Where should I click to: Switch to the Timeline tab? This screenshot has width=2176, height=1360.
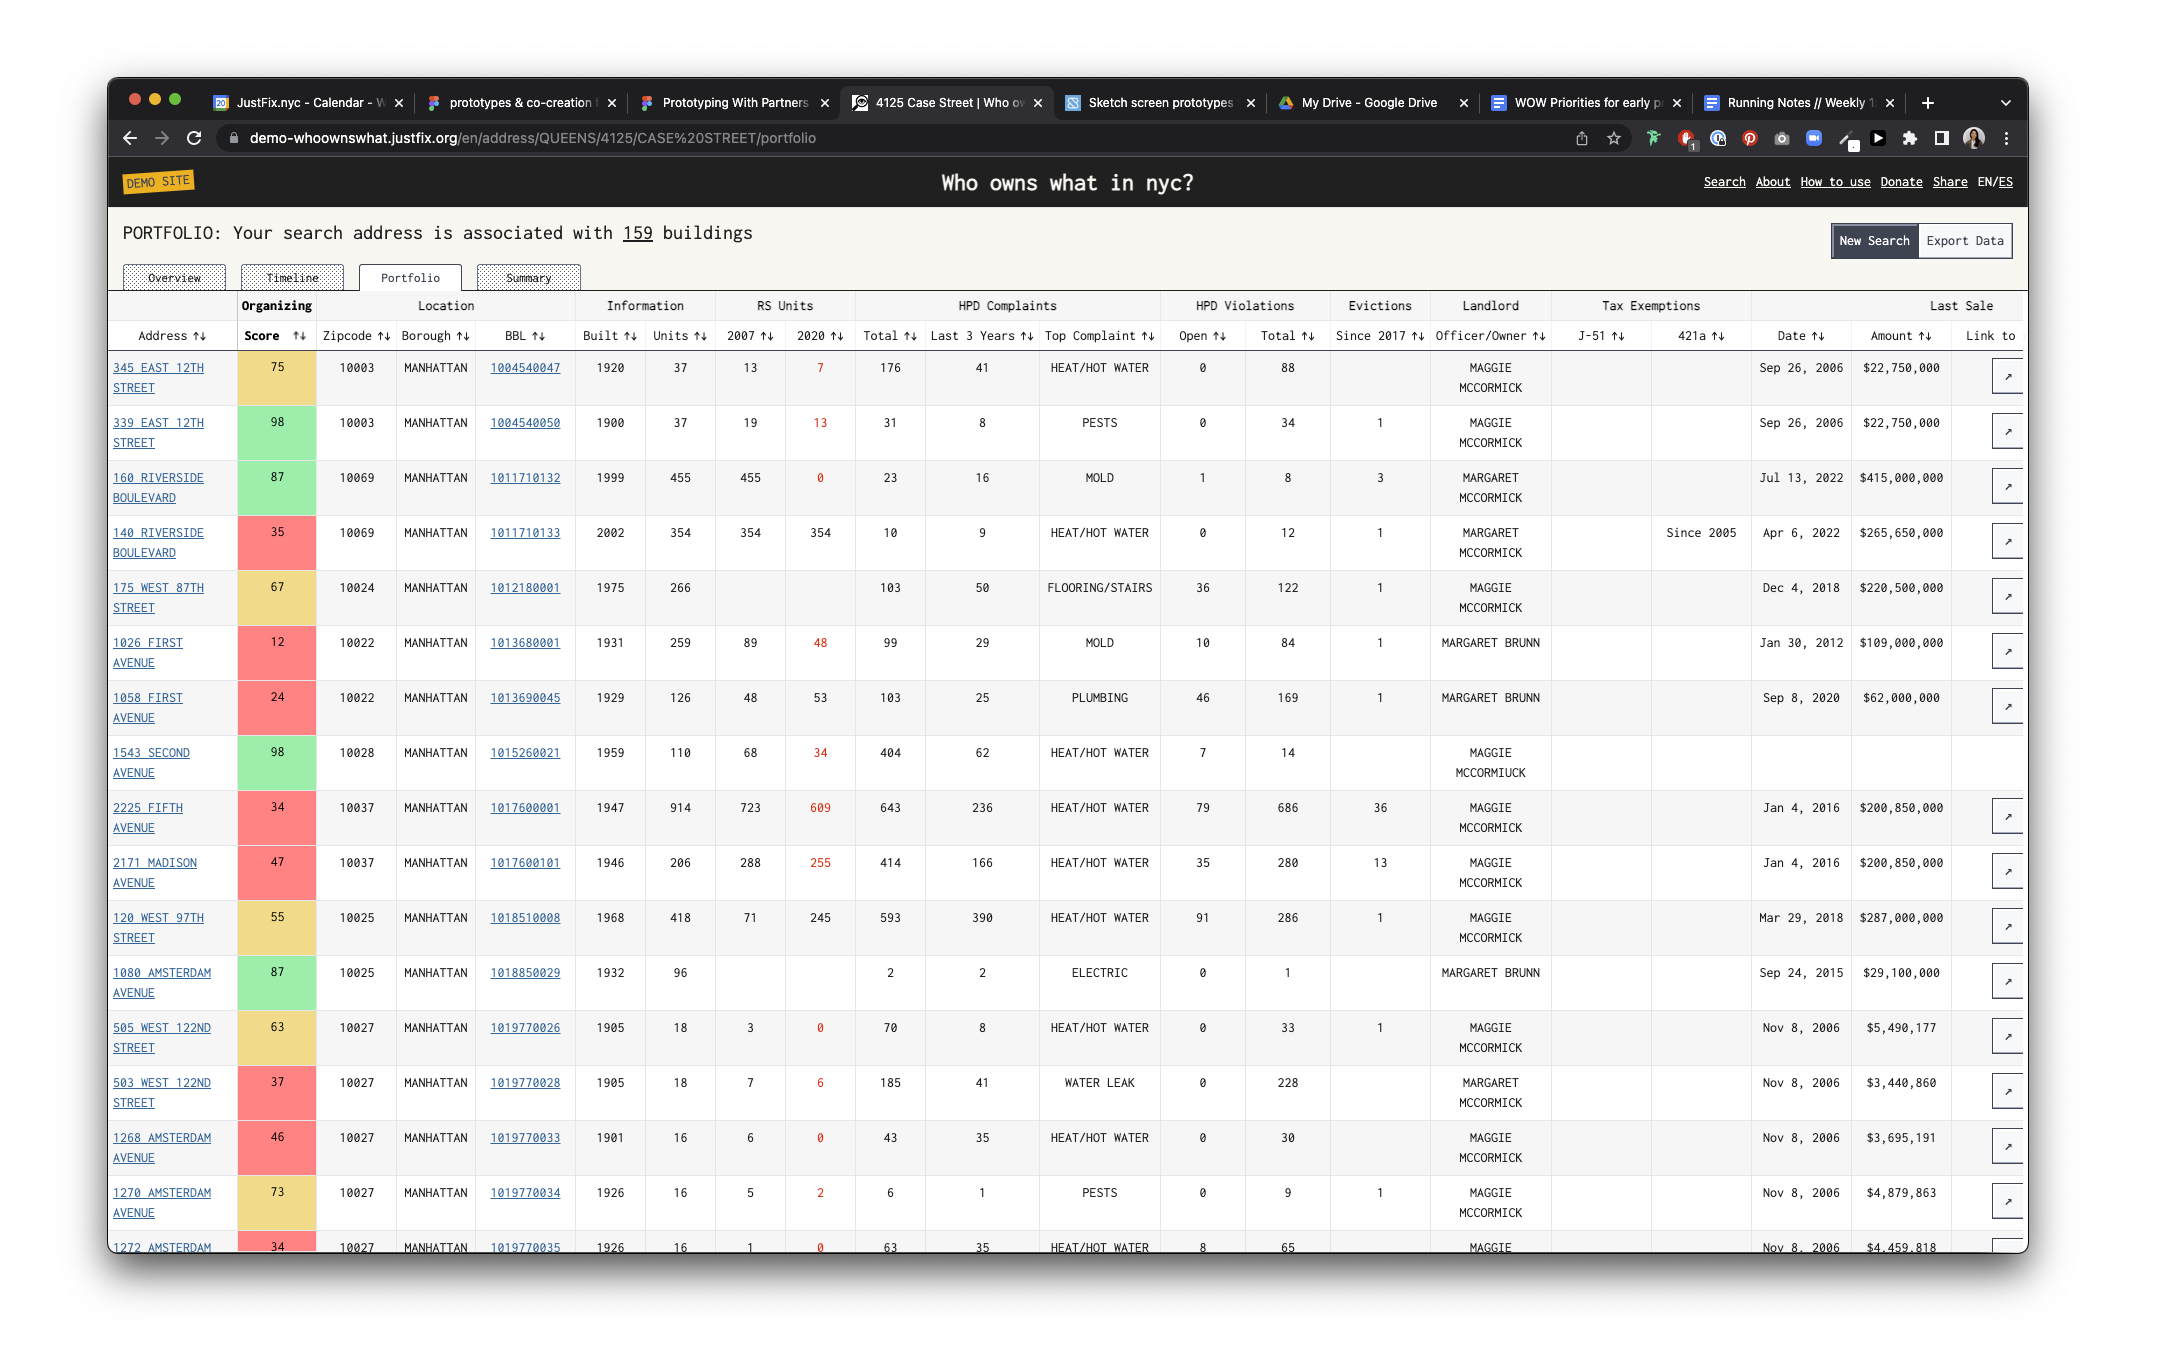(x=292, y=278)
